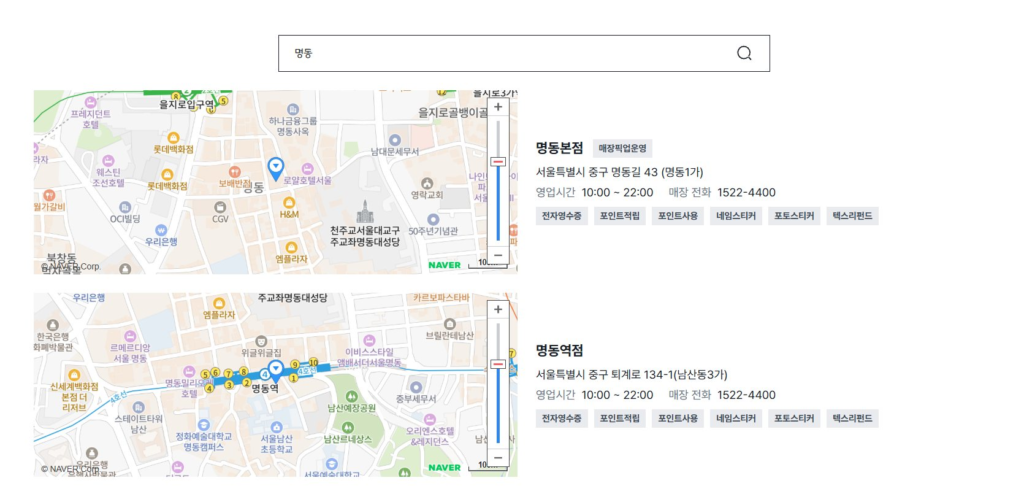Screen dimensions: 1024x502
Task: Click the 오리엔스호텔 marker
Action: coord(429,419)
